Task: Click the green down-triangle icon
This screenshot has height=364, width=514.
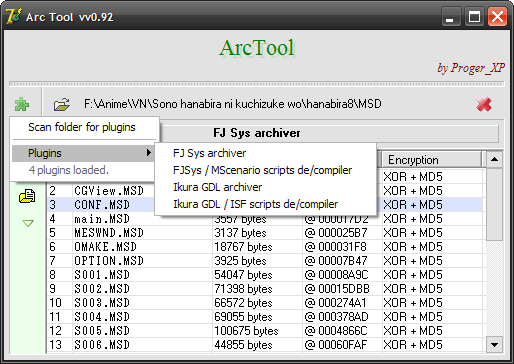Action: pos(28,223)
